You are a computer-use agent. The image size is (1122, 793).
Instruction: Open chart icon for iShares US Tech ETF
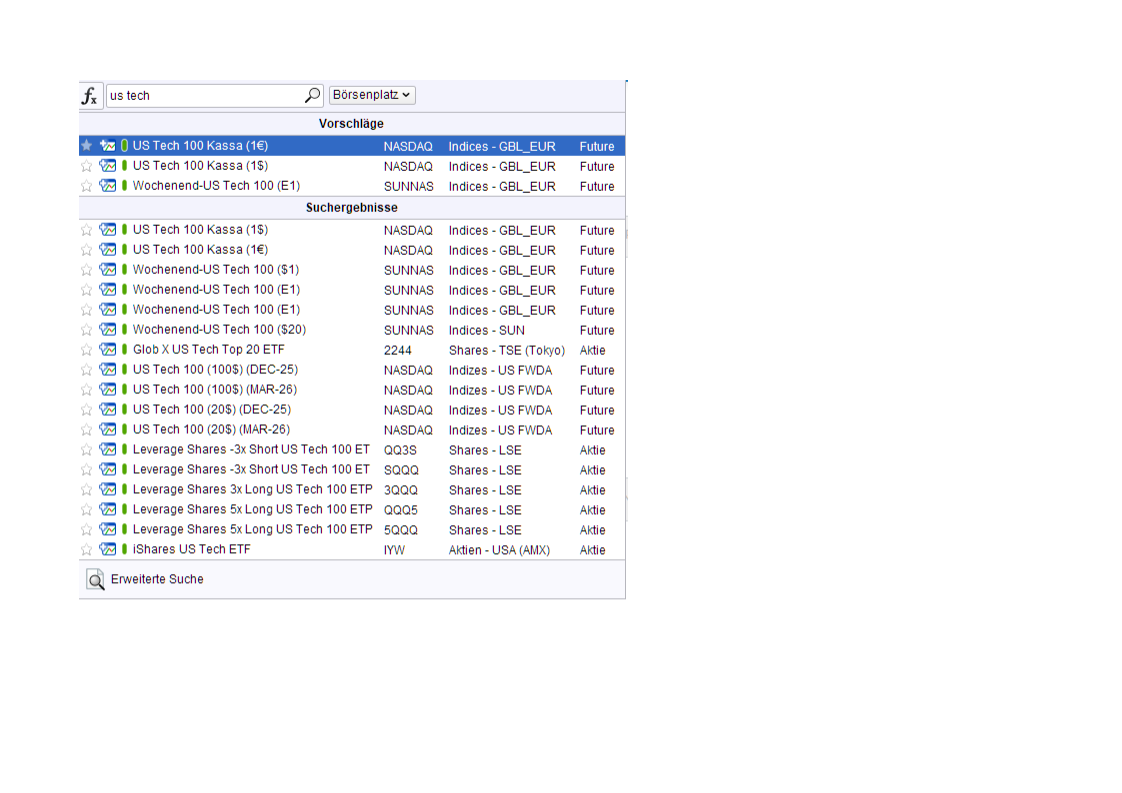coord(108,550)
